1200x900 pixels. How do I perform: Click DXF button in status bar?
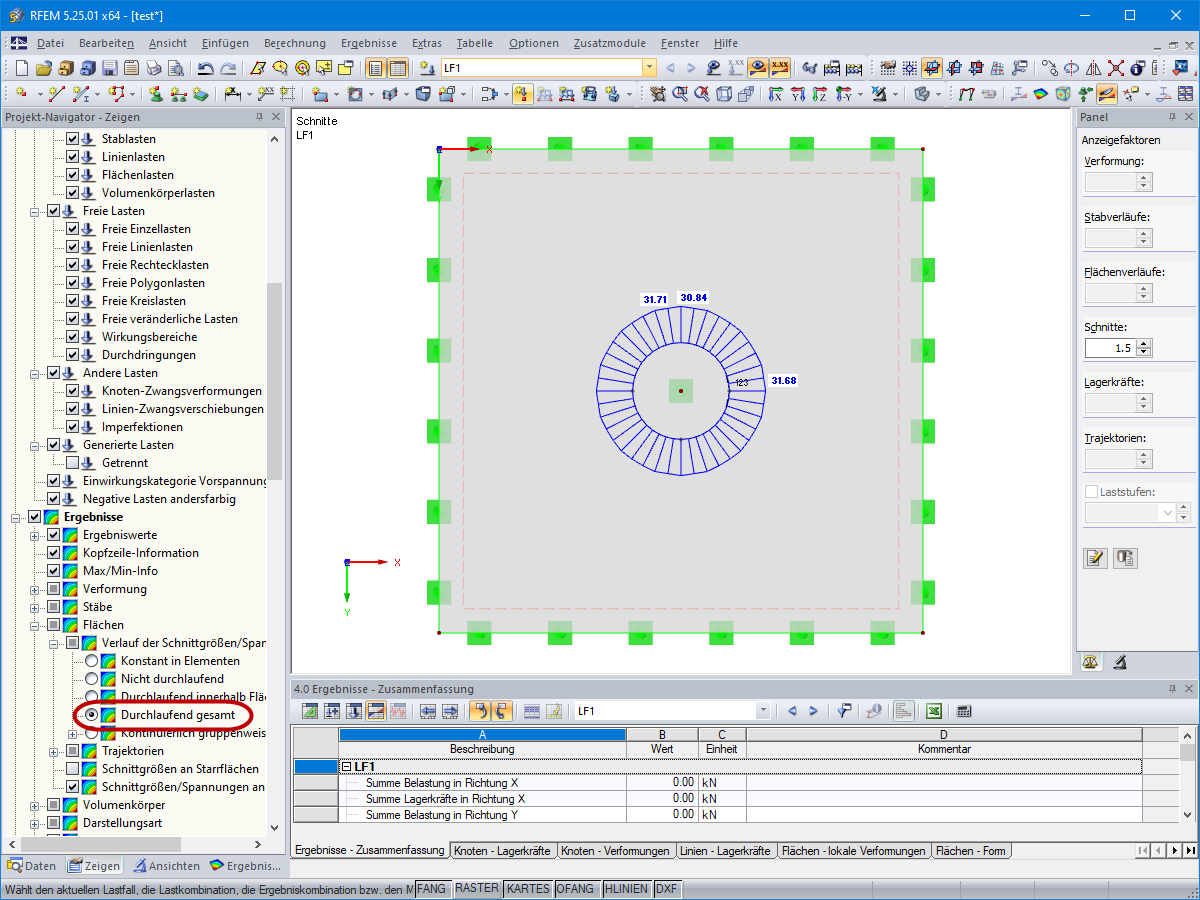tap(667, 888)
